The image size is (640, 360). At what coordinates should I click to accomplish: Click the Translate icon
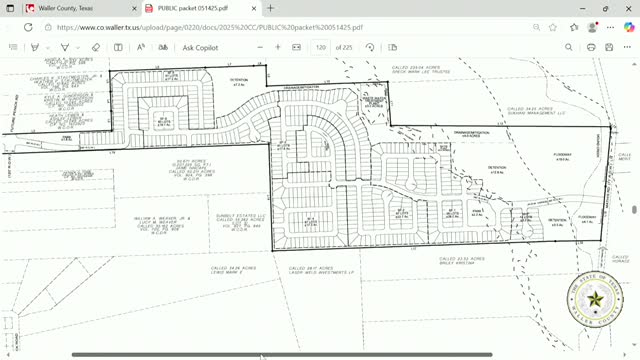[x=163, y=47]
